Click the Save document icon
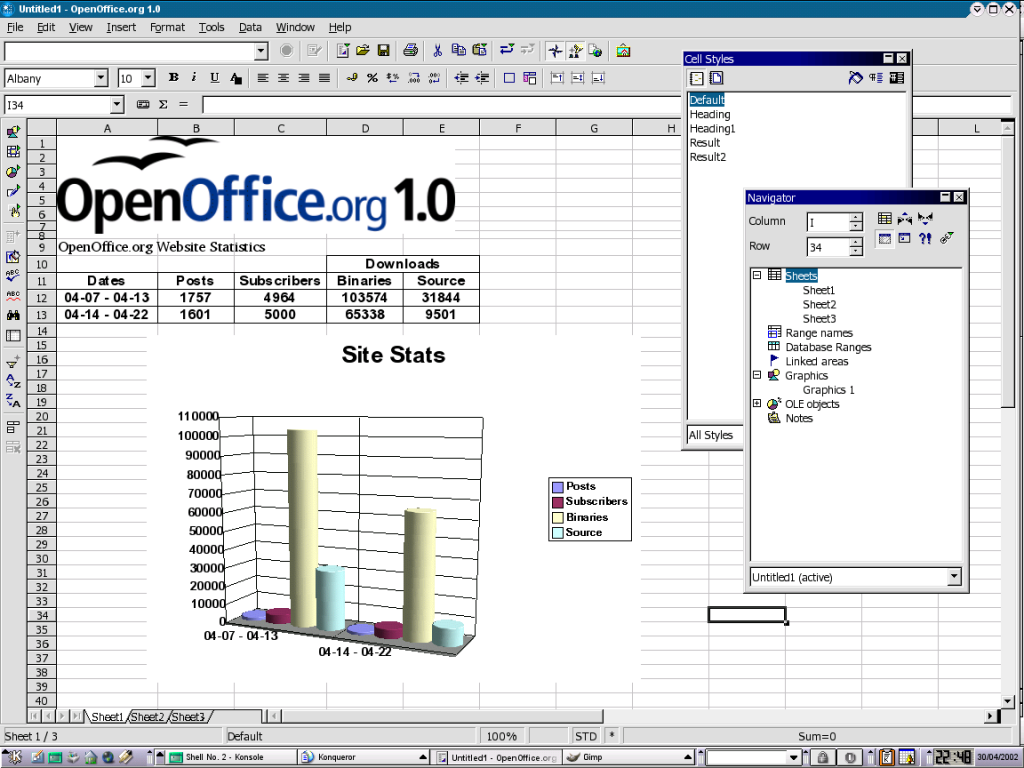1024x768 pixels. [x=382, y=50]
